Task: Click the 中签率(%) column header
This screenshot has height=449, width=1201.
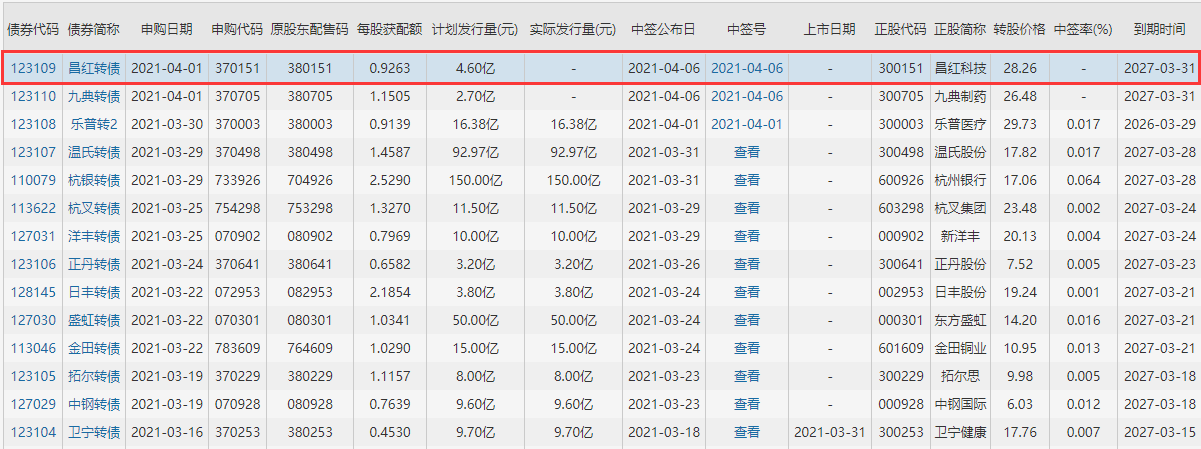Action: click(1083, 30)
